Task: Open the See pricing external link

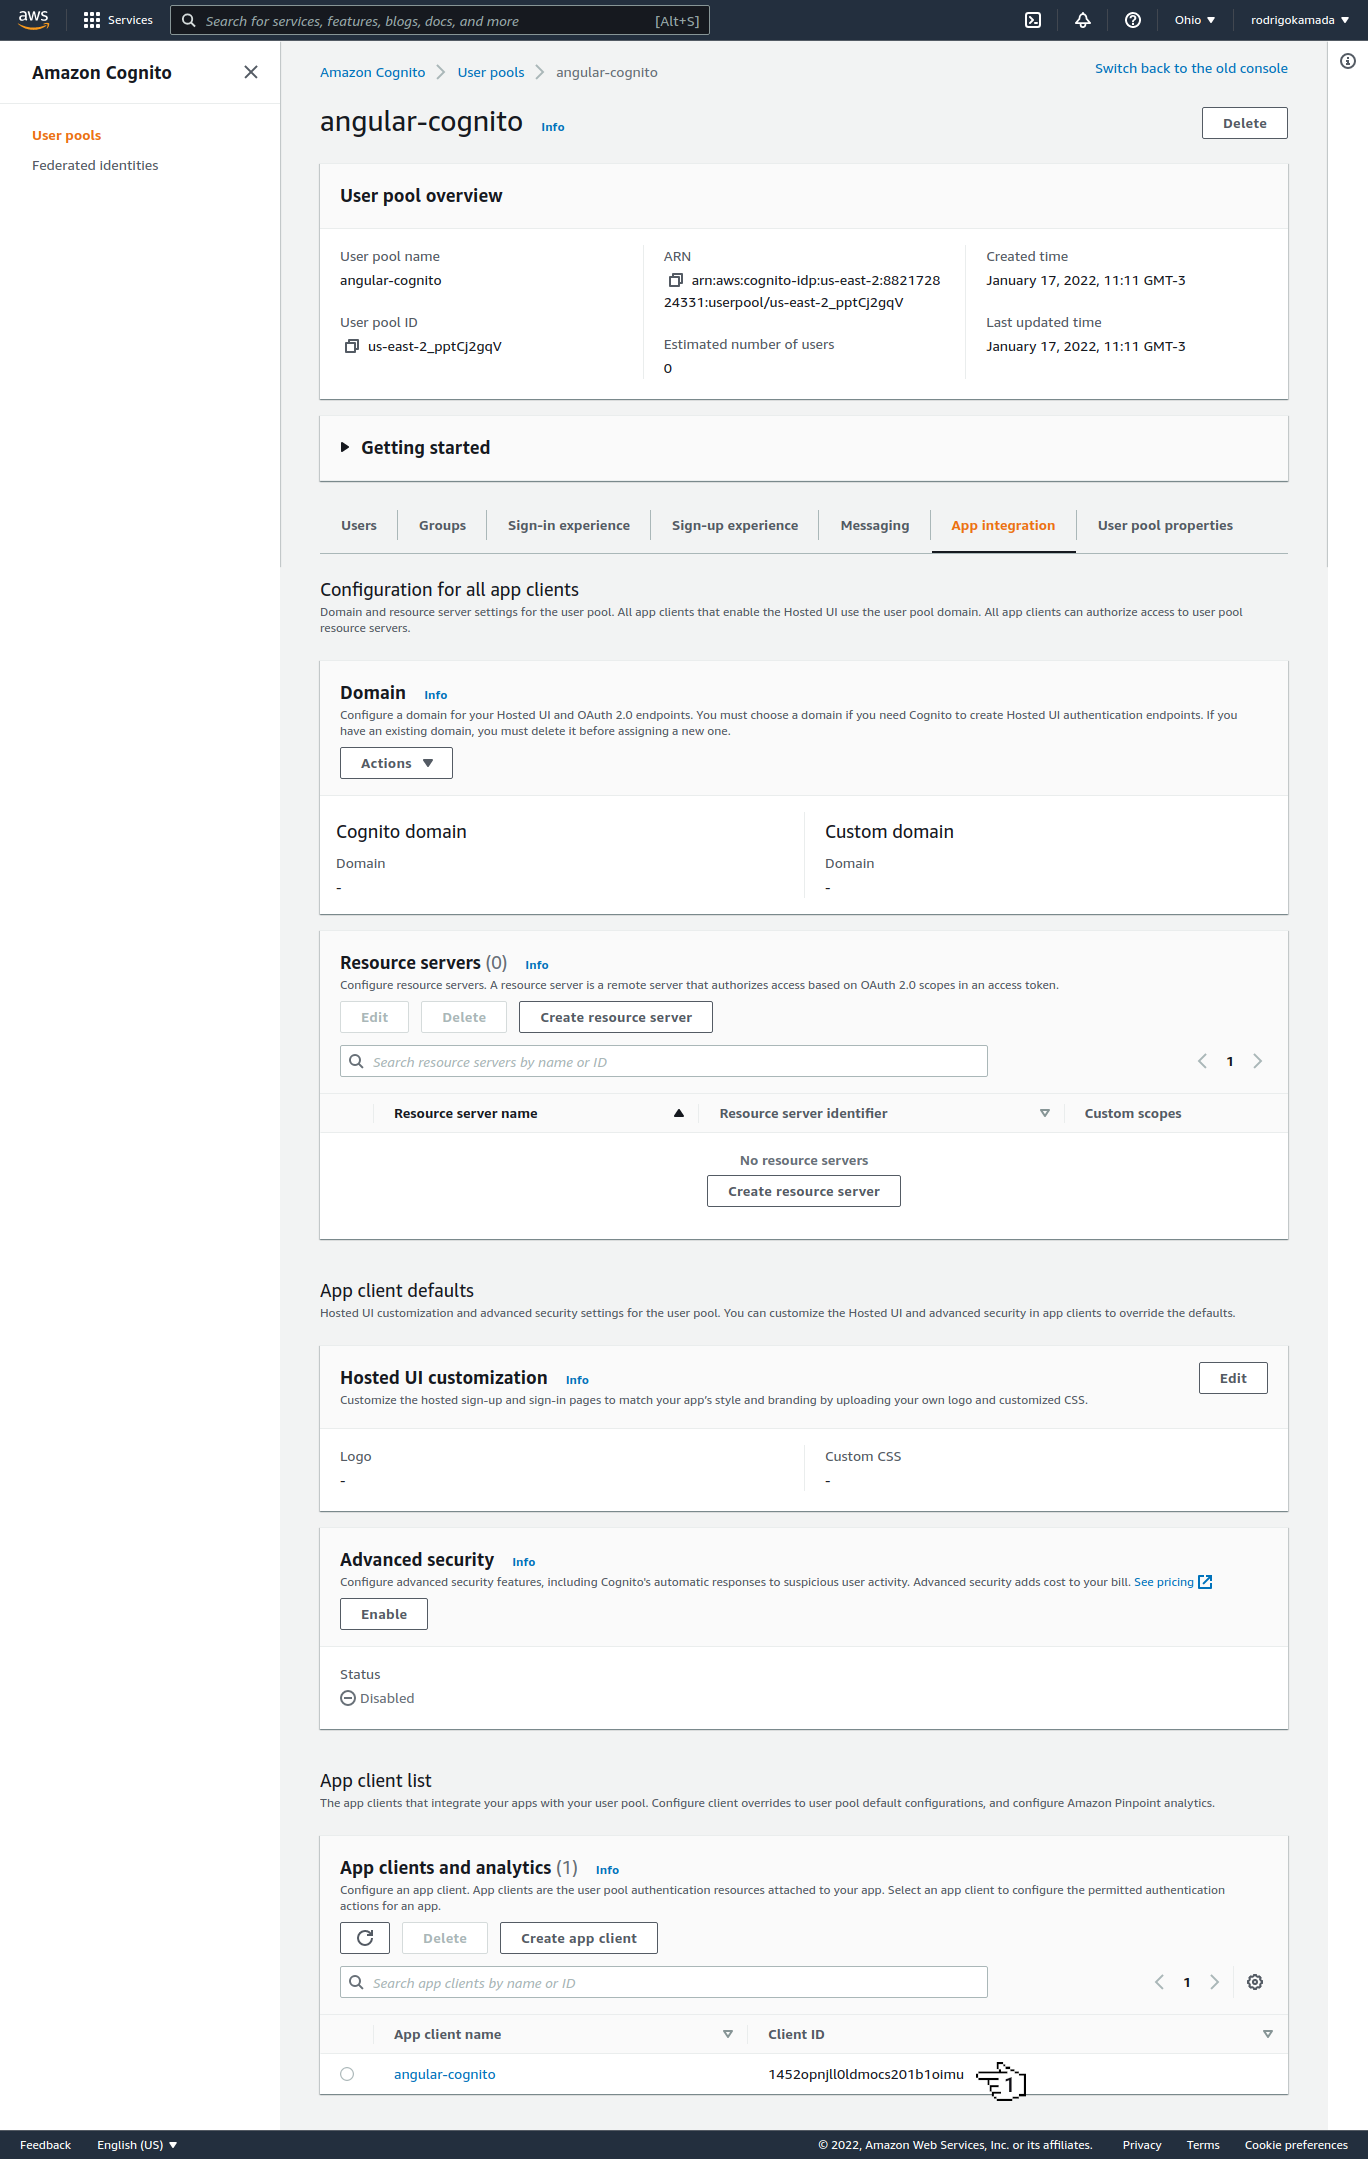Action: tap(1173, 1582)
